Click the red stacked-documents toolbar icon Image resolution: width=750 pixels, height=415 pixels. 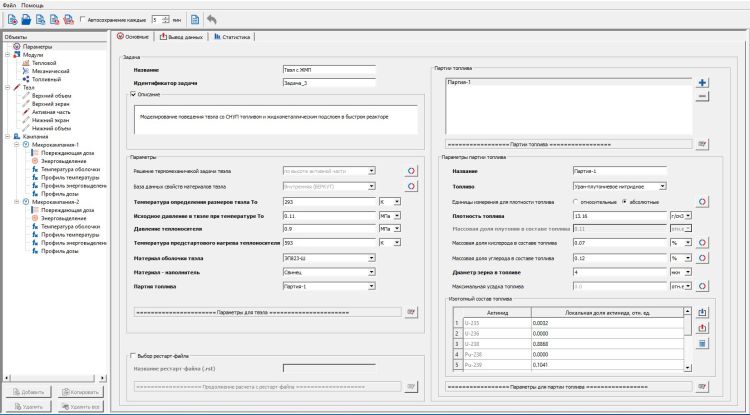68,20
